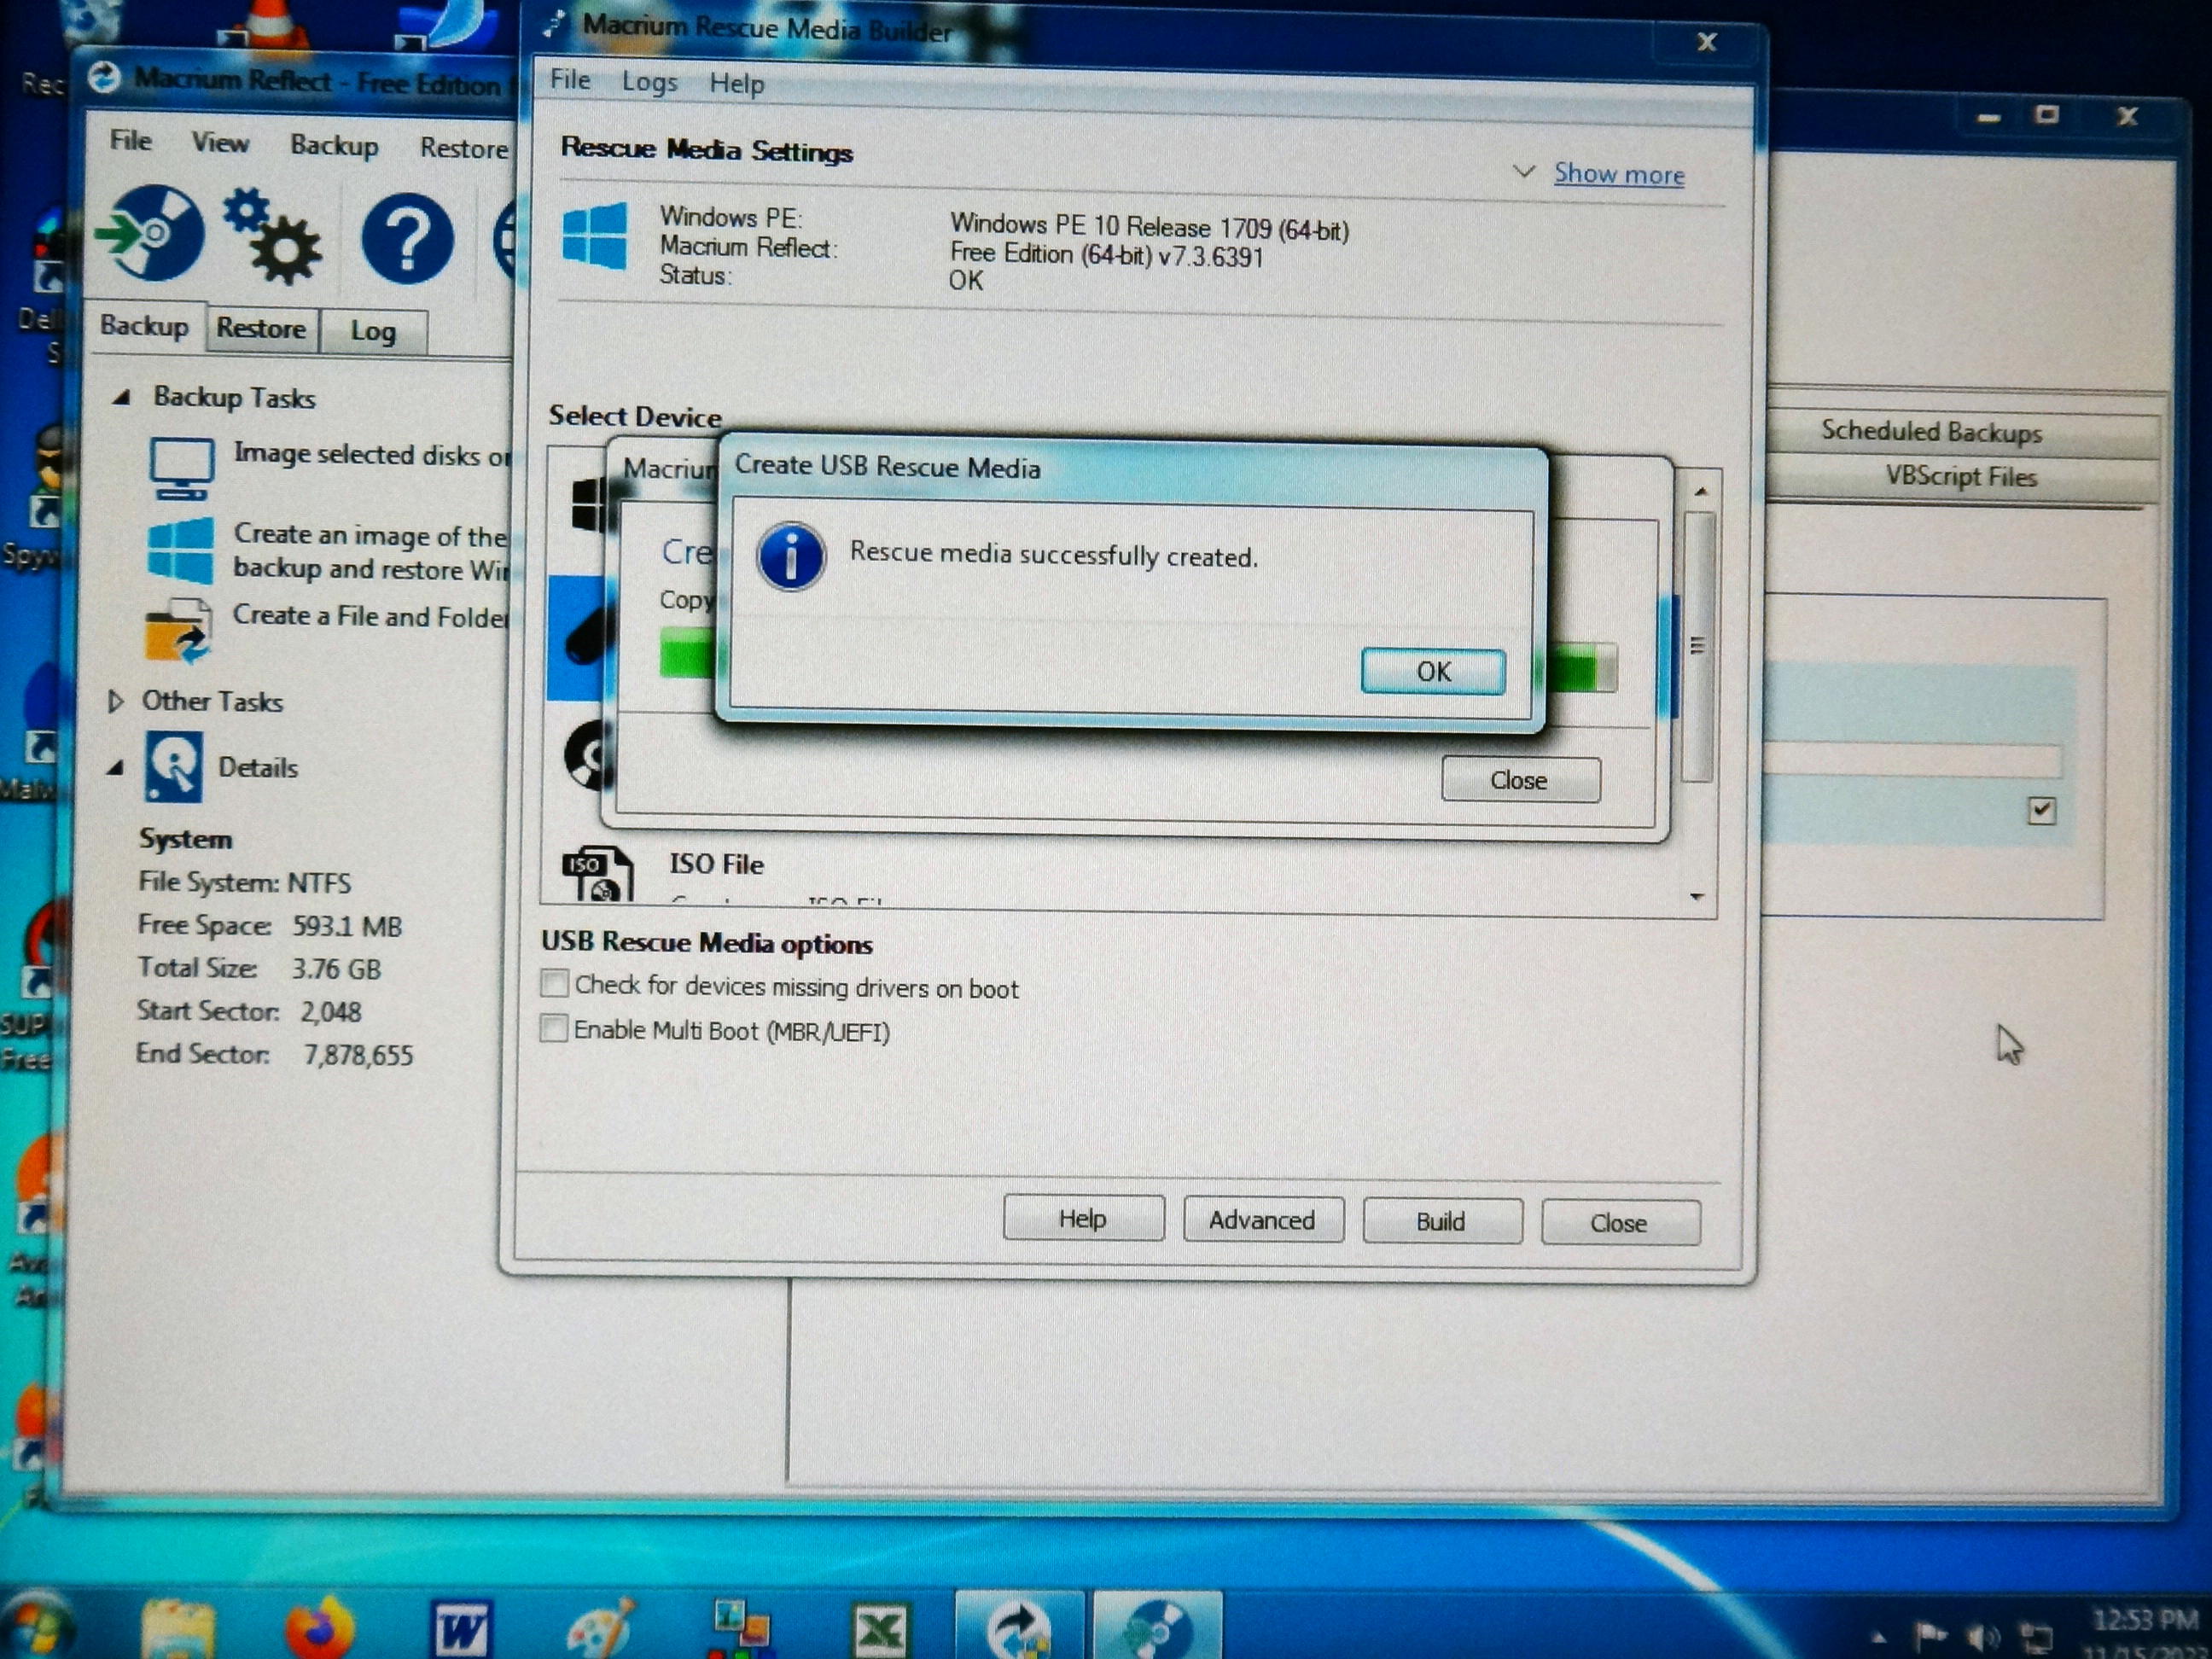This screenshot has width=2212, height=1659.
Task: Expand the chevron next to Show more
Action: pyautogui.click(x=1524, y=171)
